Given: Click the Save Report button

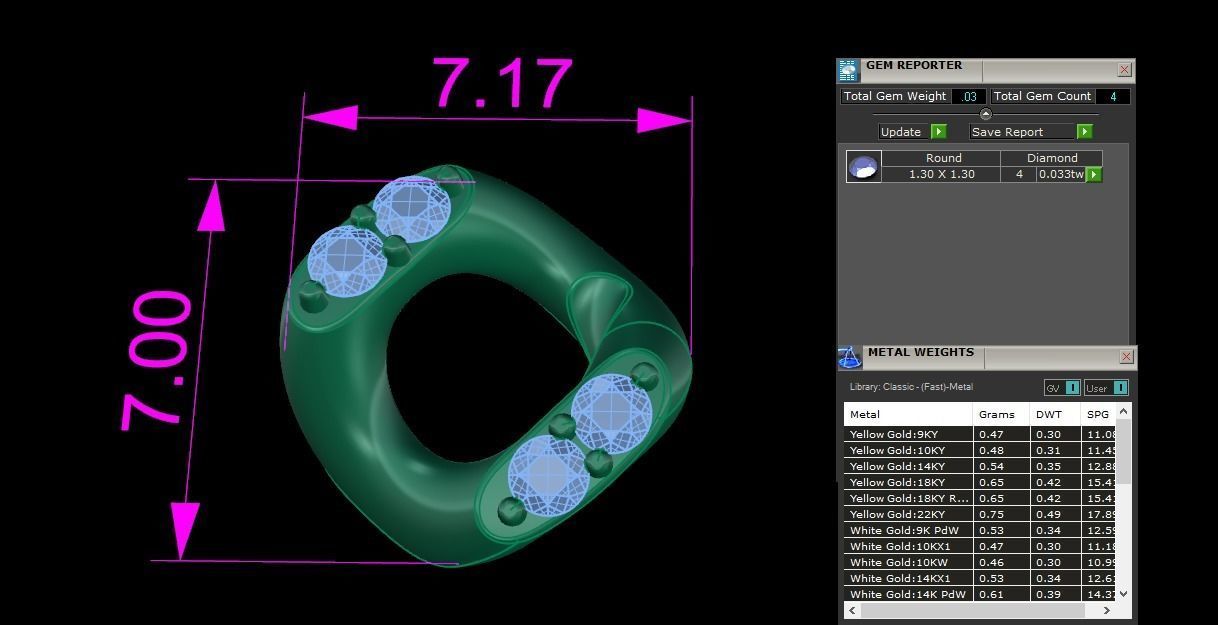Looking at the screenshot, I should pyautogui.click(x=1023, y=132).
